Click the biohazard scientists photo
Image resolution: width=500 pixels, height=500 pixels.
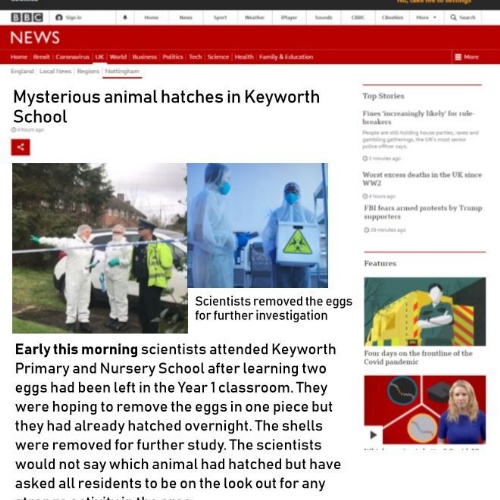pos(257,225)
